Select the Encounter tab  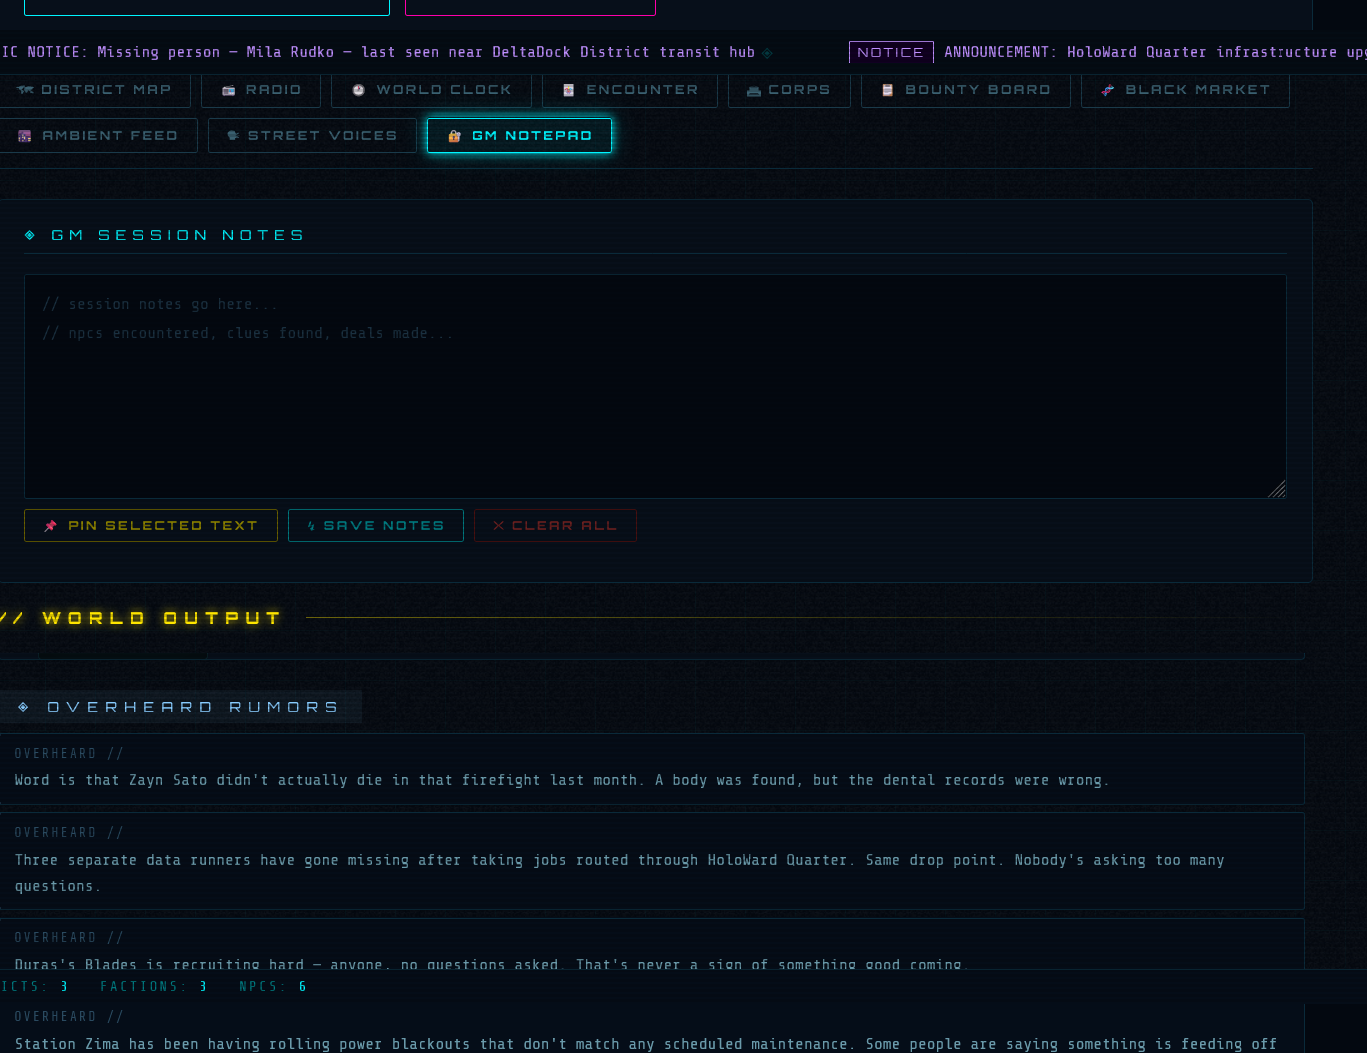[x=630, y=90]
